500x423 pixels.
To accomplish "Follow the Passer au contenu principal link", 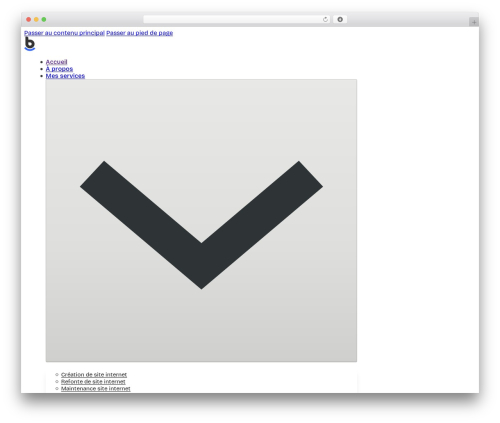I will (x=64, y=33).
